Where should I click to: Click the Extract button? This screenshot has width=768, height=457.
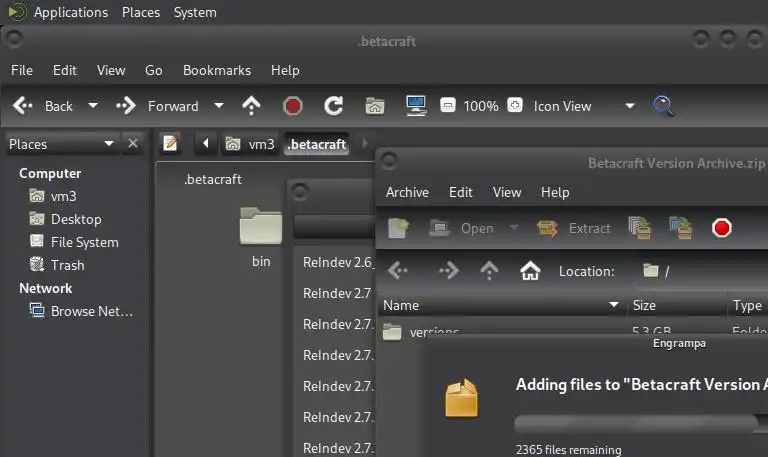pos(574,228)
